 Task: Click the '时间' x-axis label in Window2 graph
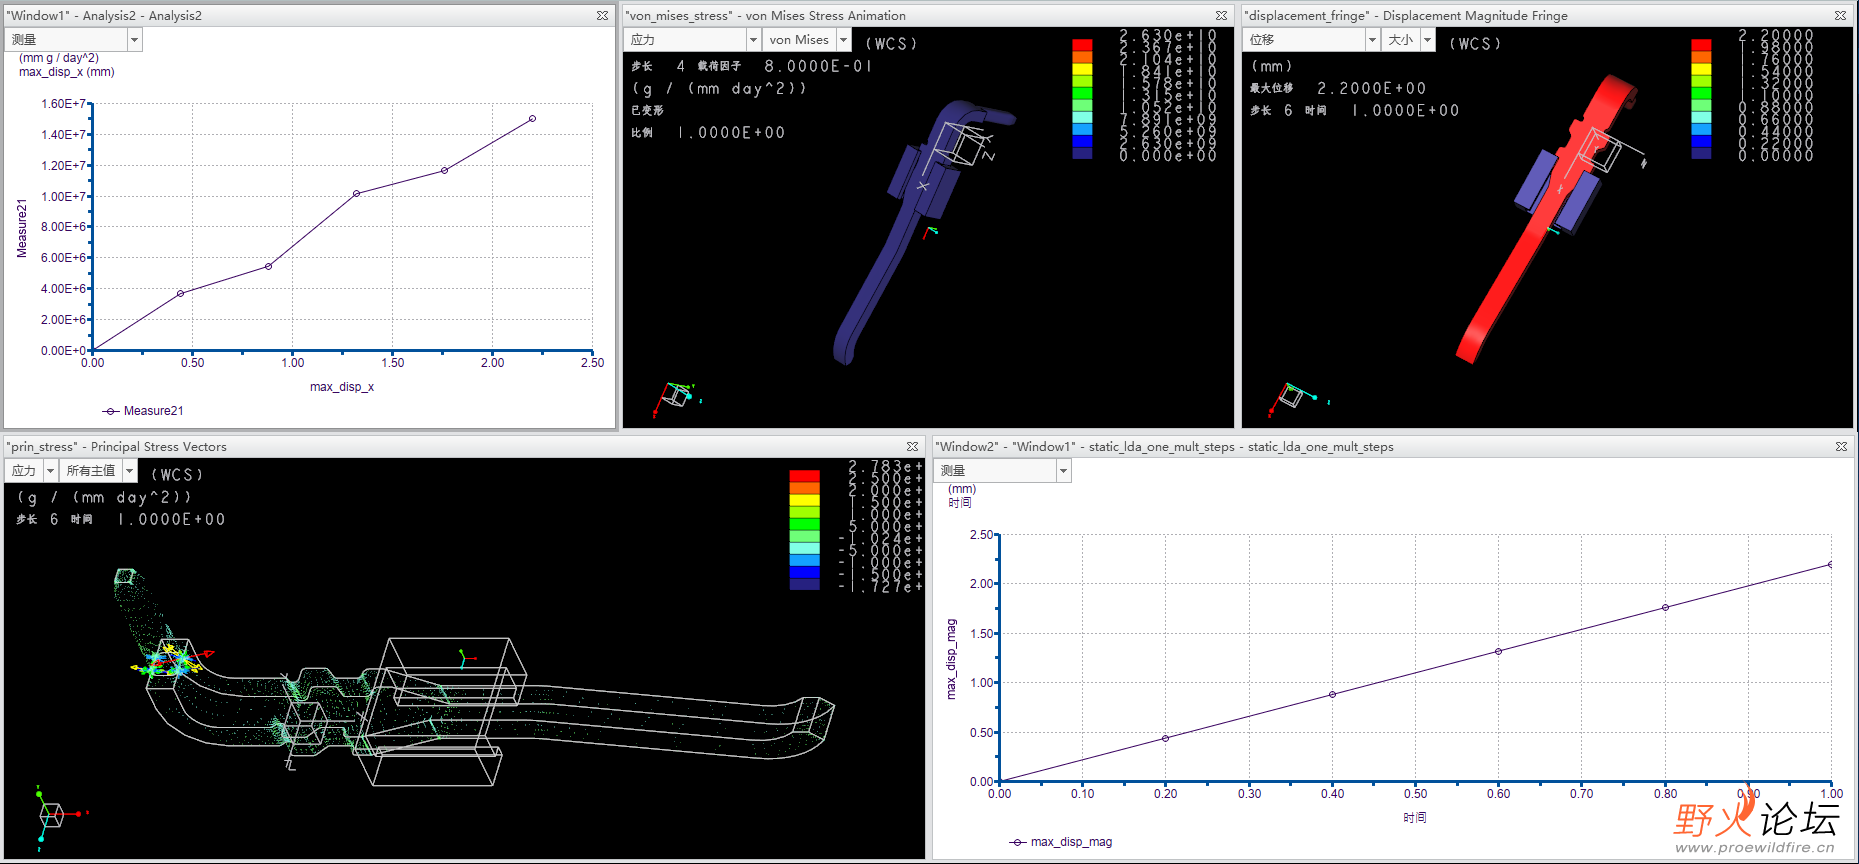[1415, 818]
